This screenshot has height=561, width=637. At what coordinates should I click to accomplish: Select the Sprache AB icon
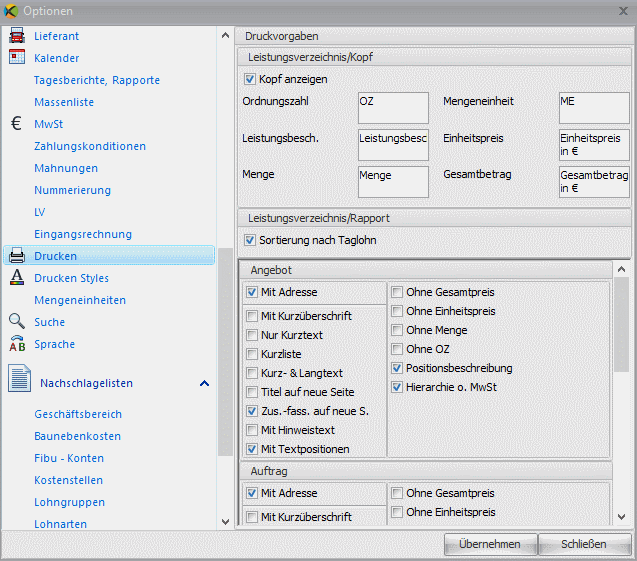pyautogui.click(x=16, y=344)
